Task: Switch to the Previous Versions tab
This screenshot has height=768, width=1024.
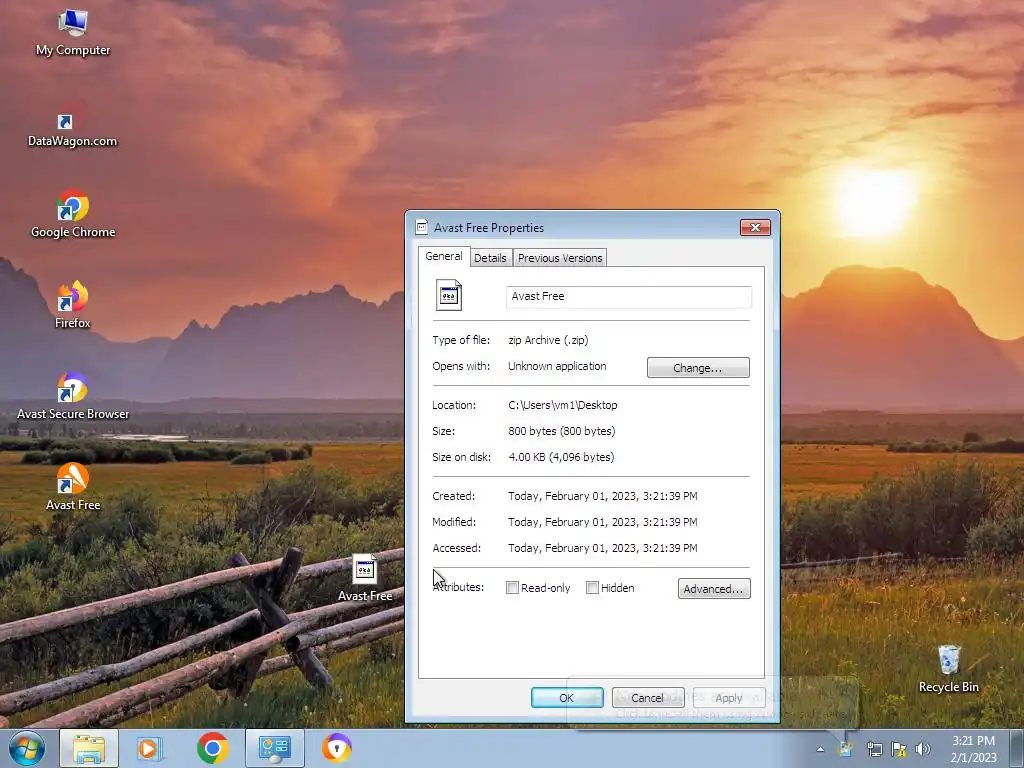Action: pos(560,258)
